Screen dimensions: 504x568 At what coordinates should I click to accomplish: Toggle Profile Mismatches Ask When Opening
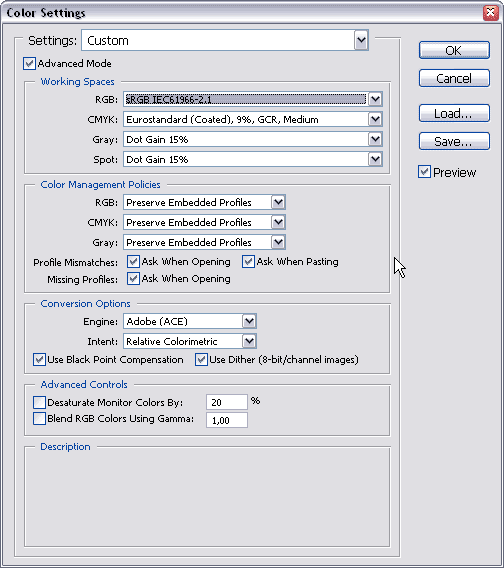point(133,262)
